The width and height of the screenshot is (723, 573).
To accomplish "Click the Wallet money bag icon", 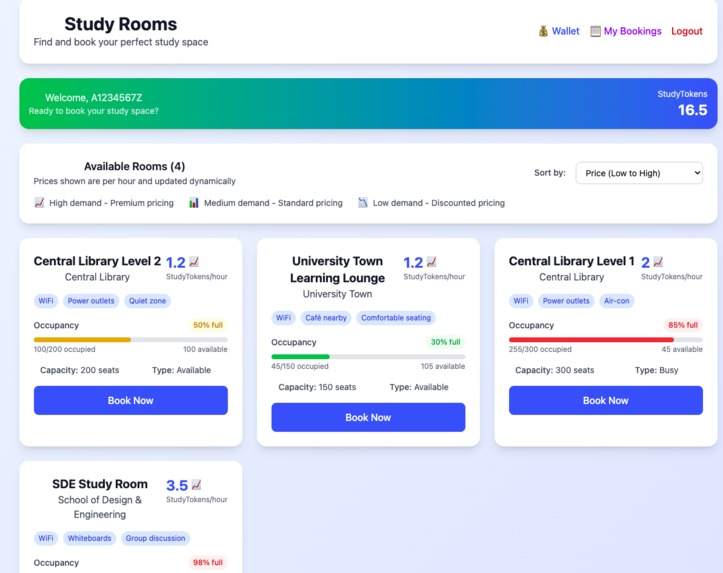I will 543,31.
